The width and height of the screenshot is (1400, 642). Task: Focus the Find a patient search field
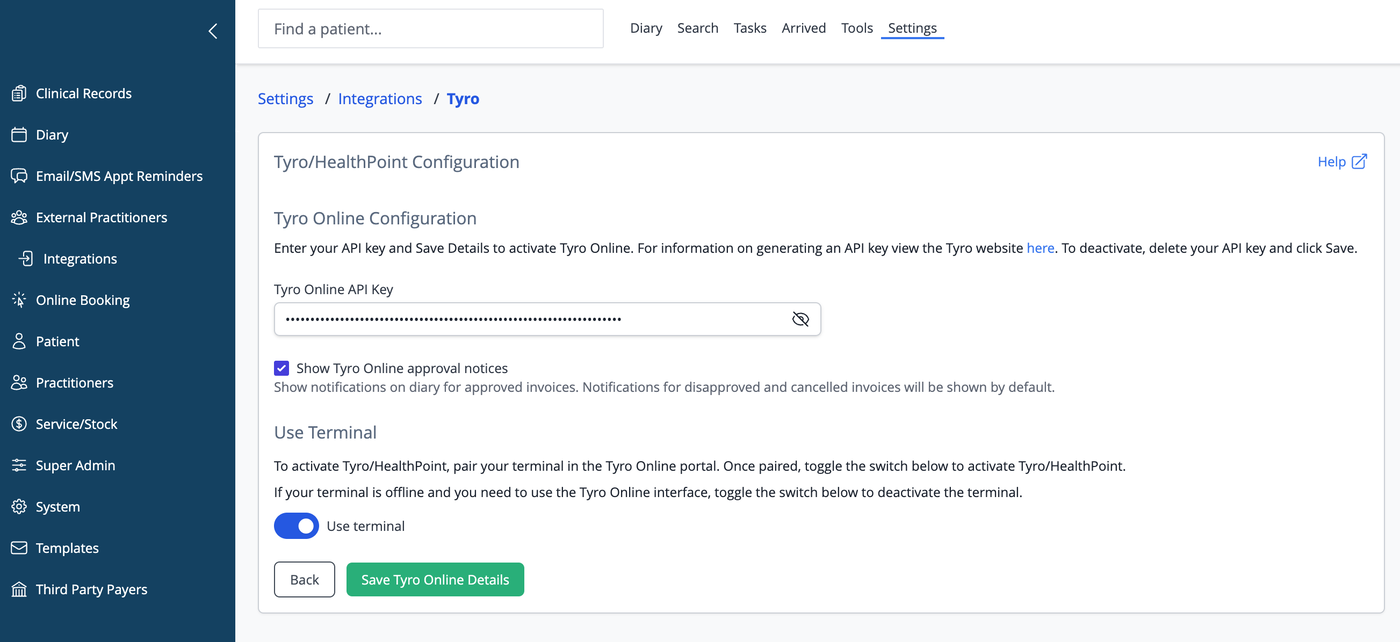tap(430, 29)
